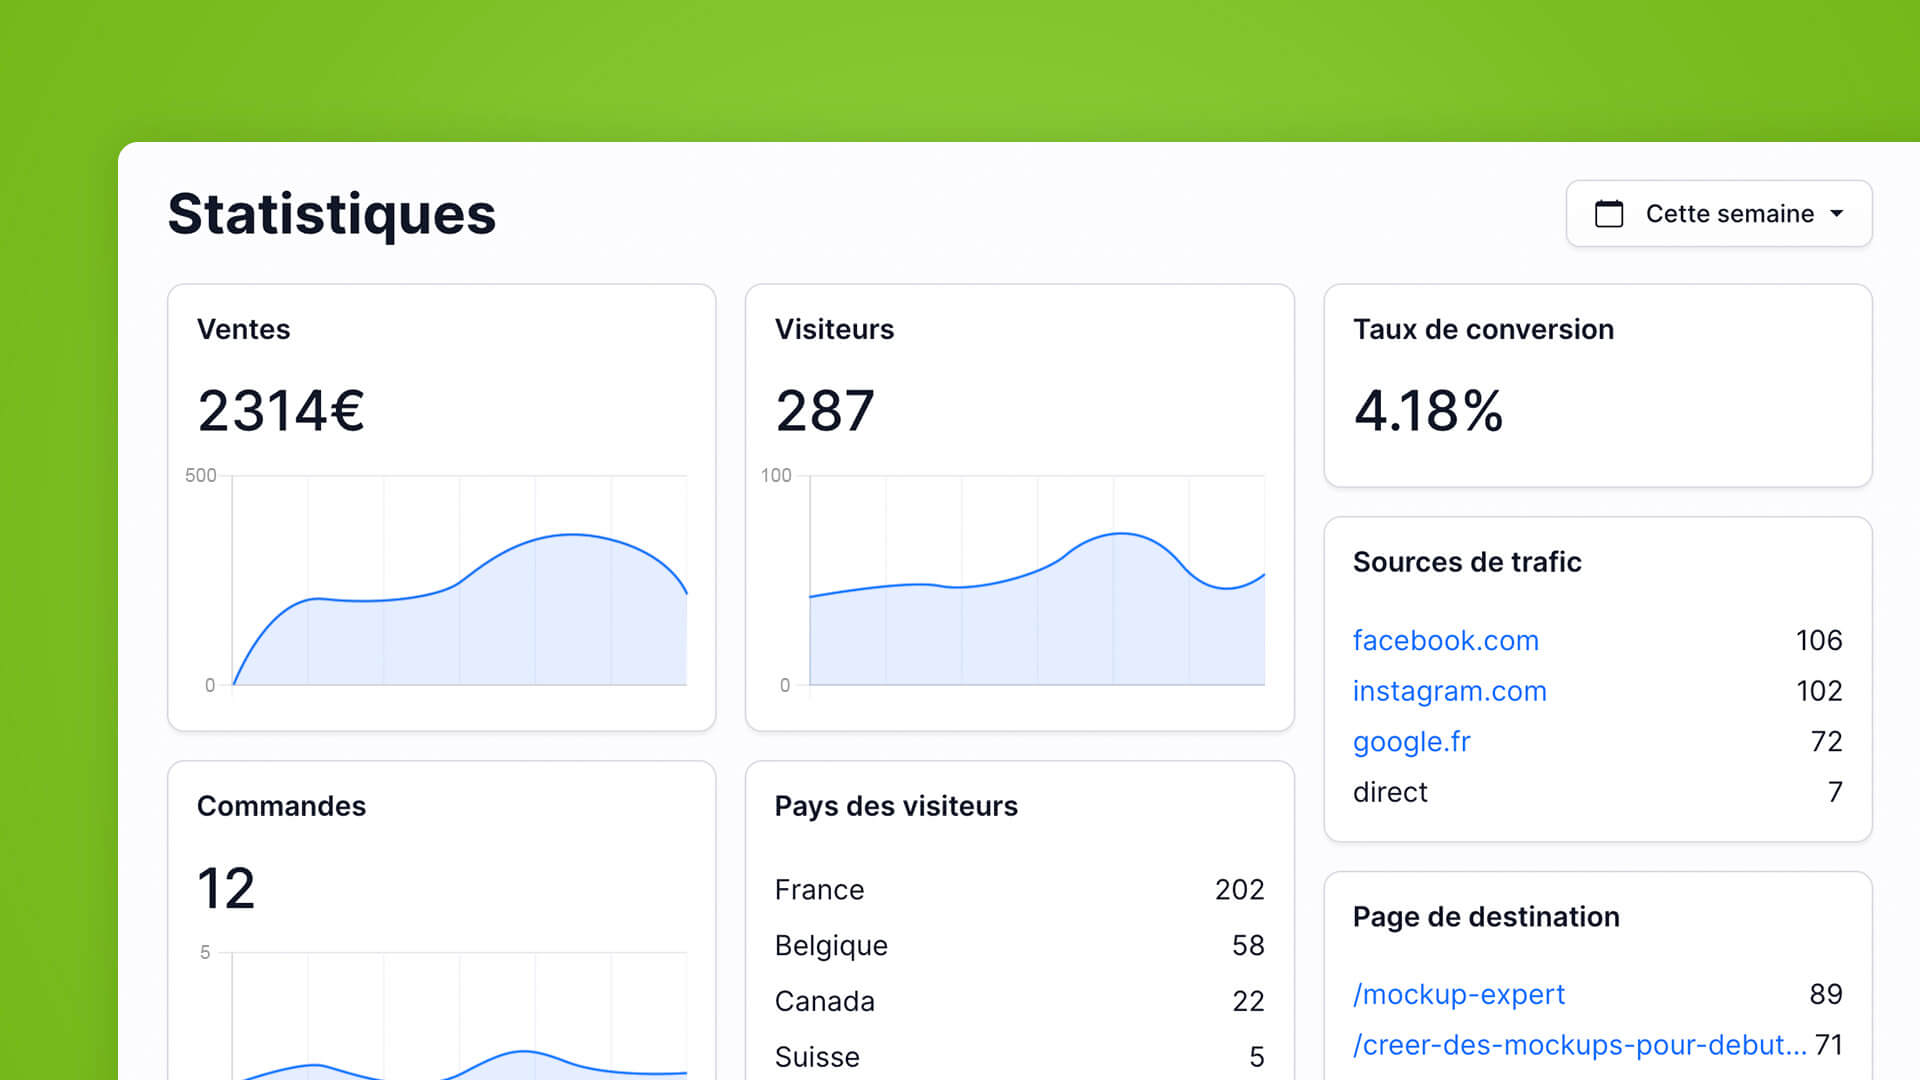Open the google.fr traffic source link

[1412, 742]
